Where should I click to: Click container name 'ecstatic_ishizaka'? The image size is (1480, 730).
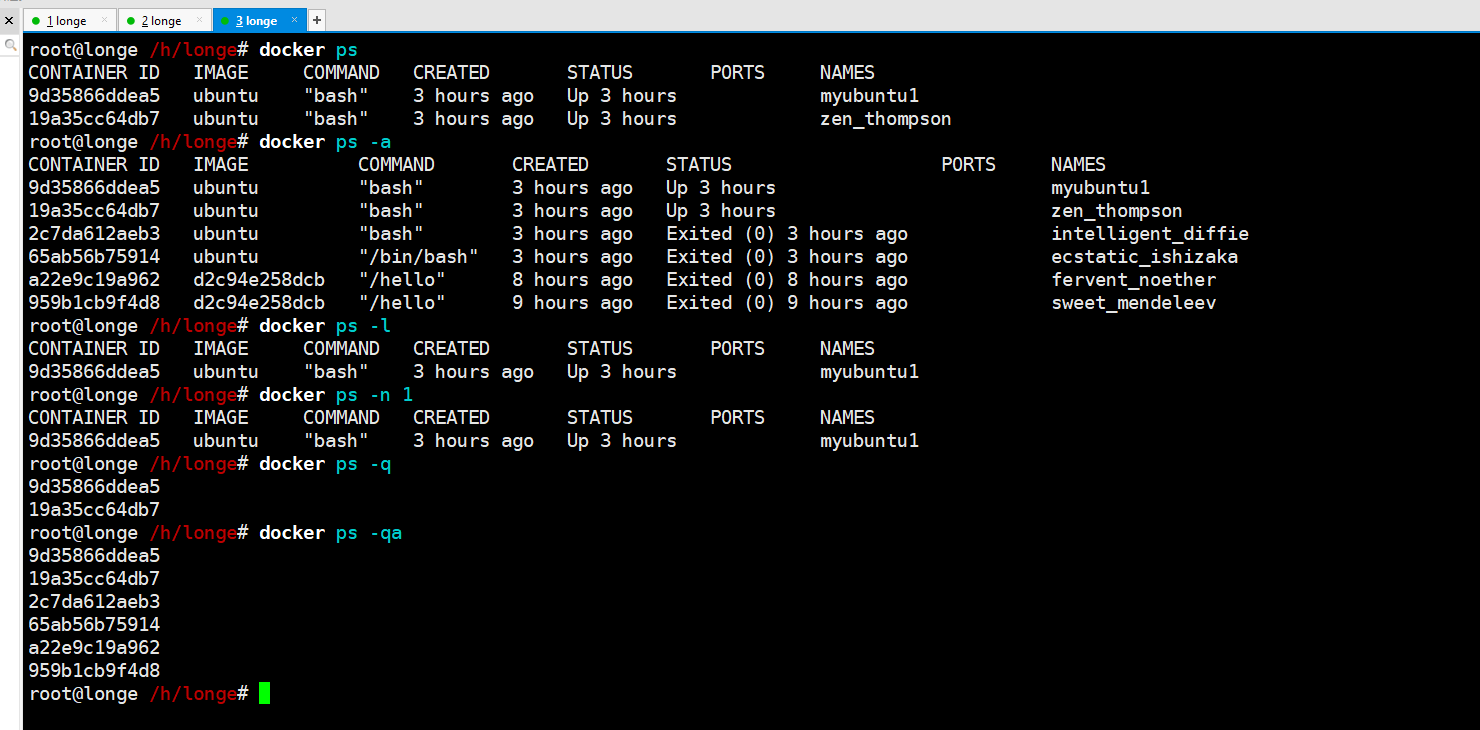coord(1145,257)
